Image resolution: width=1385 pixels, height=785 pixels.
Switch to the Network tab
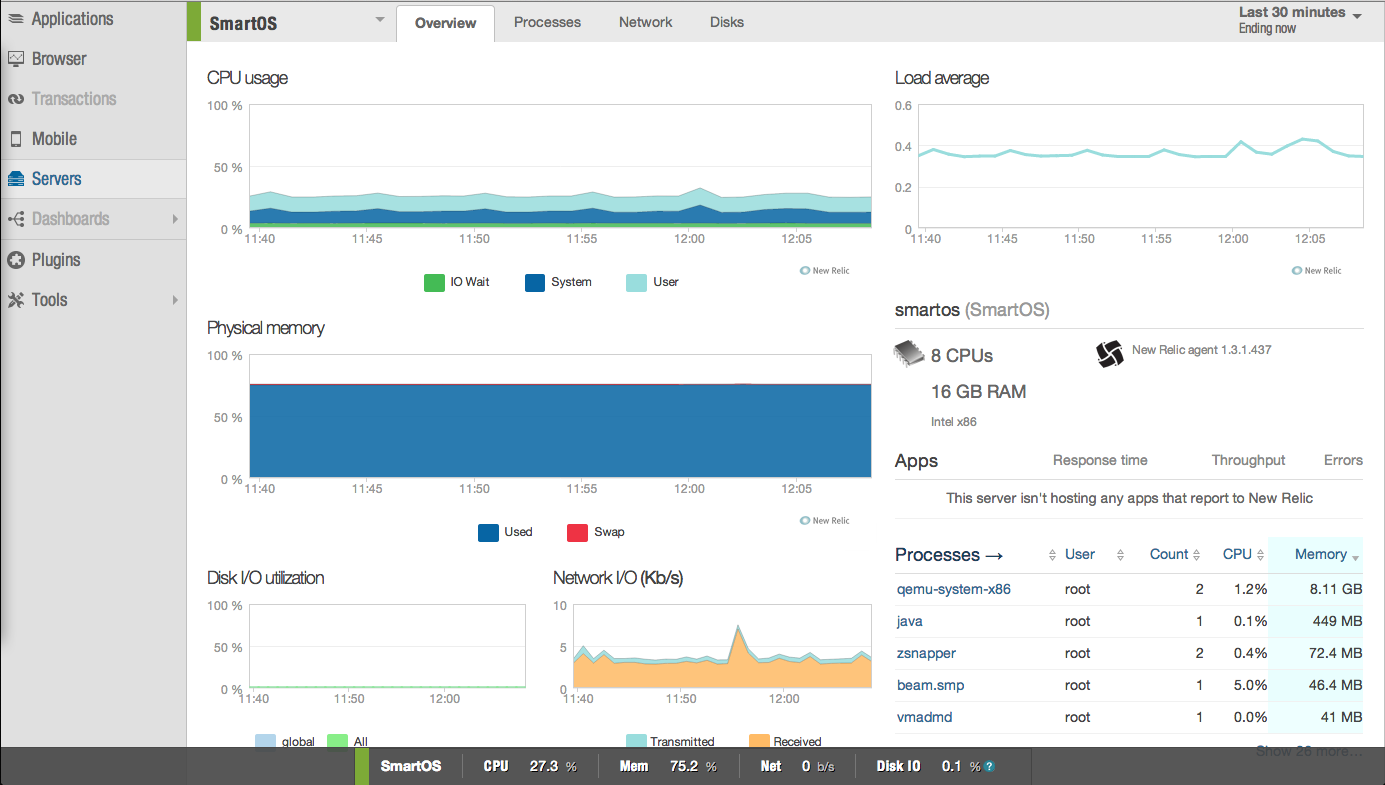645,22
